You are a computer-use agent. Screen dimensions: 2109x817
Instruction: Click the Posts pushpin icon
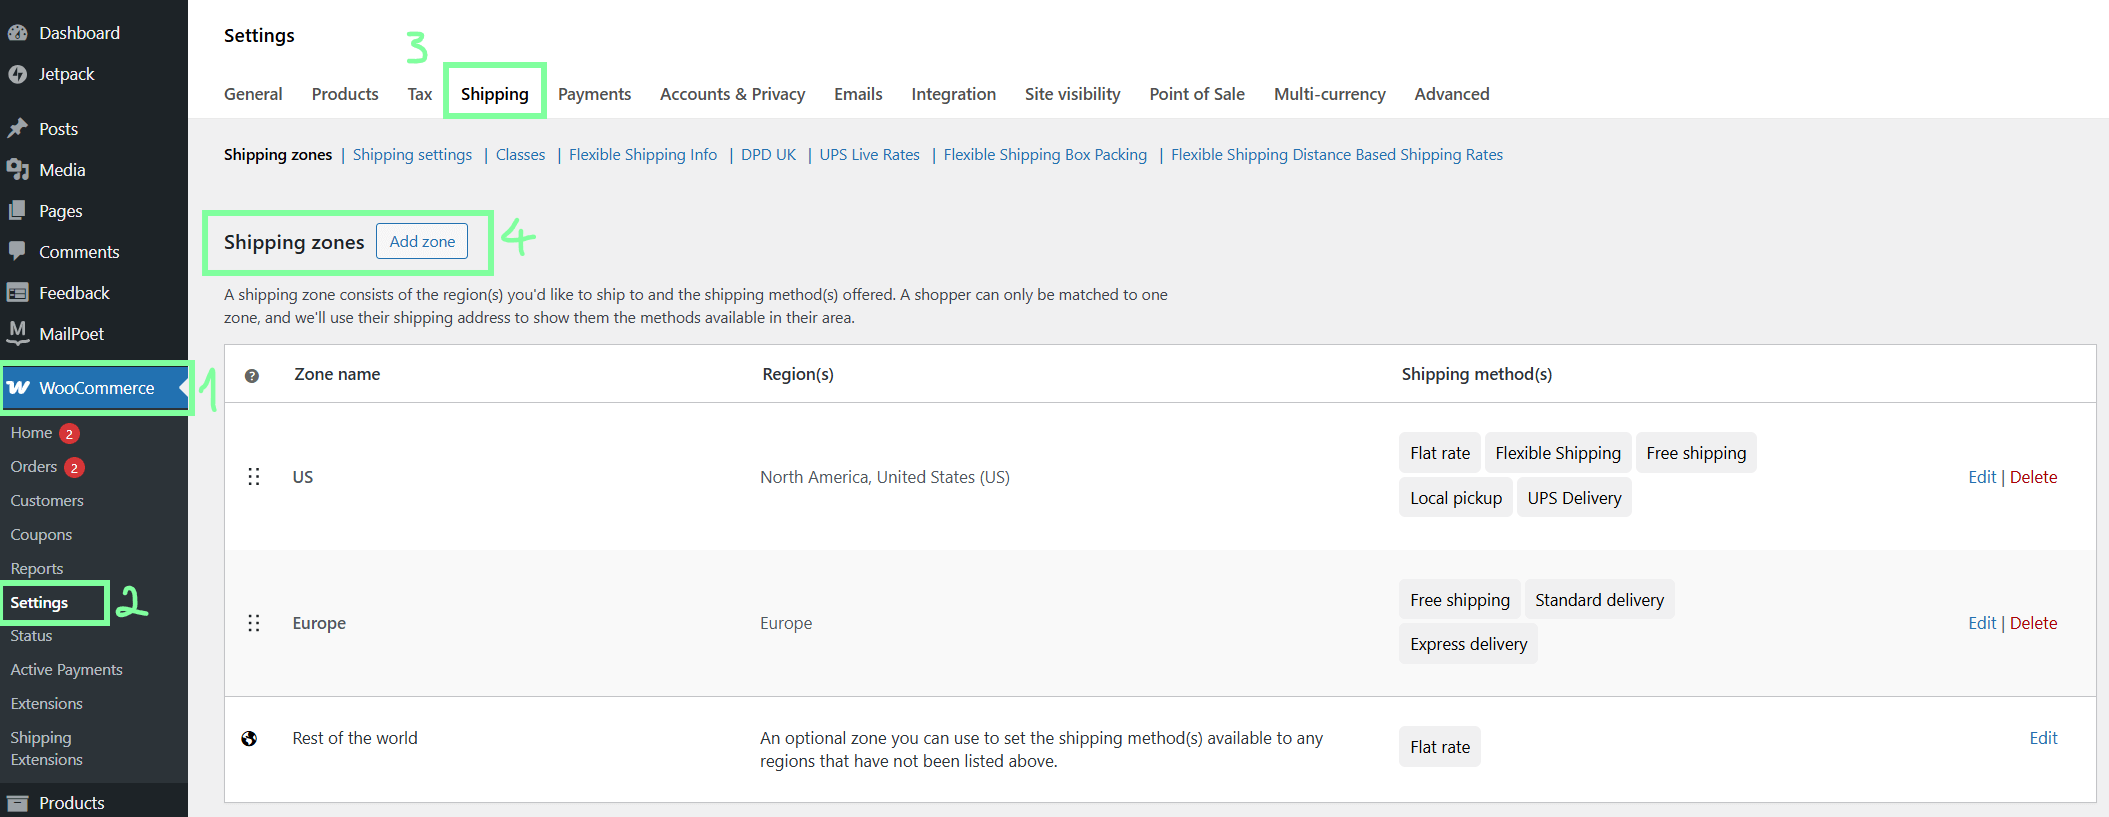[x=17, y=129]
